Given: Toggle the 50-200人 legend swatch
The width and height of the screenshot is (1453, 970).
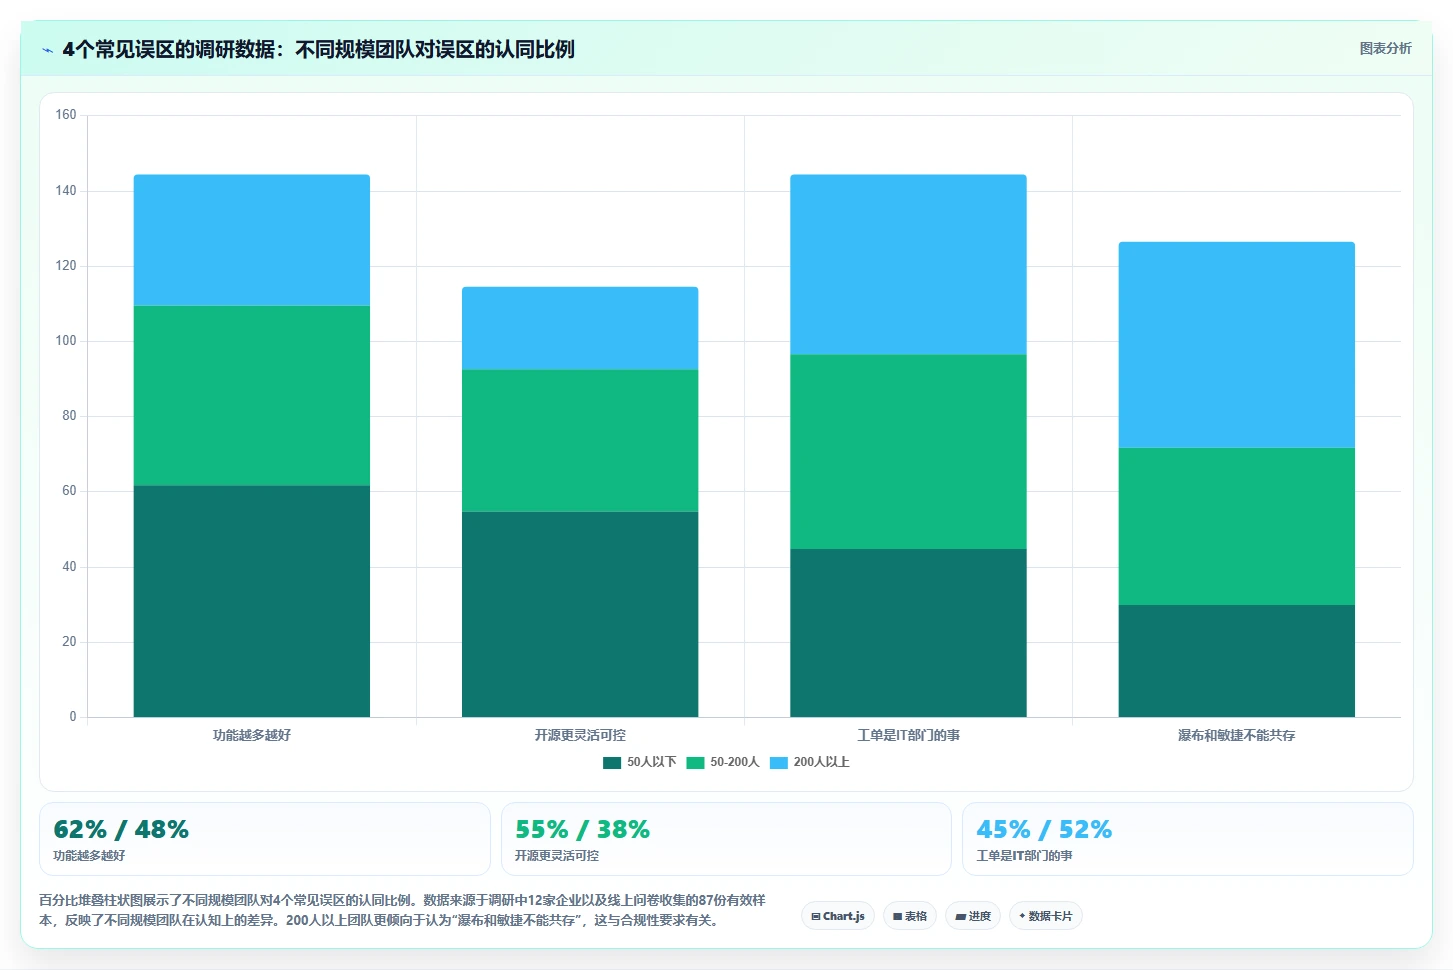Looking at the screenshot, I should (695, 762).
